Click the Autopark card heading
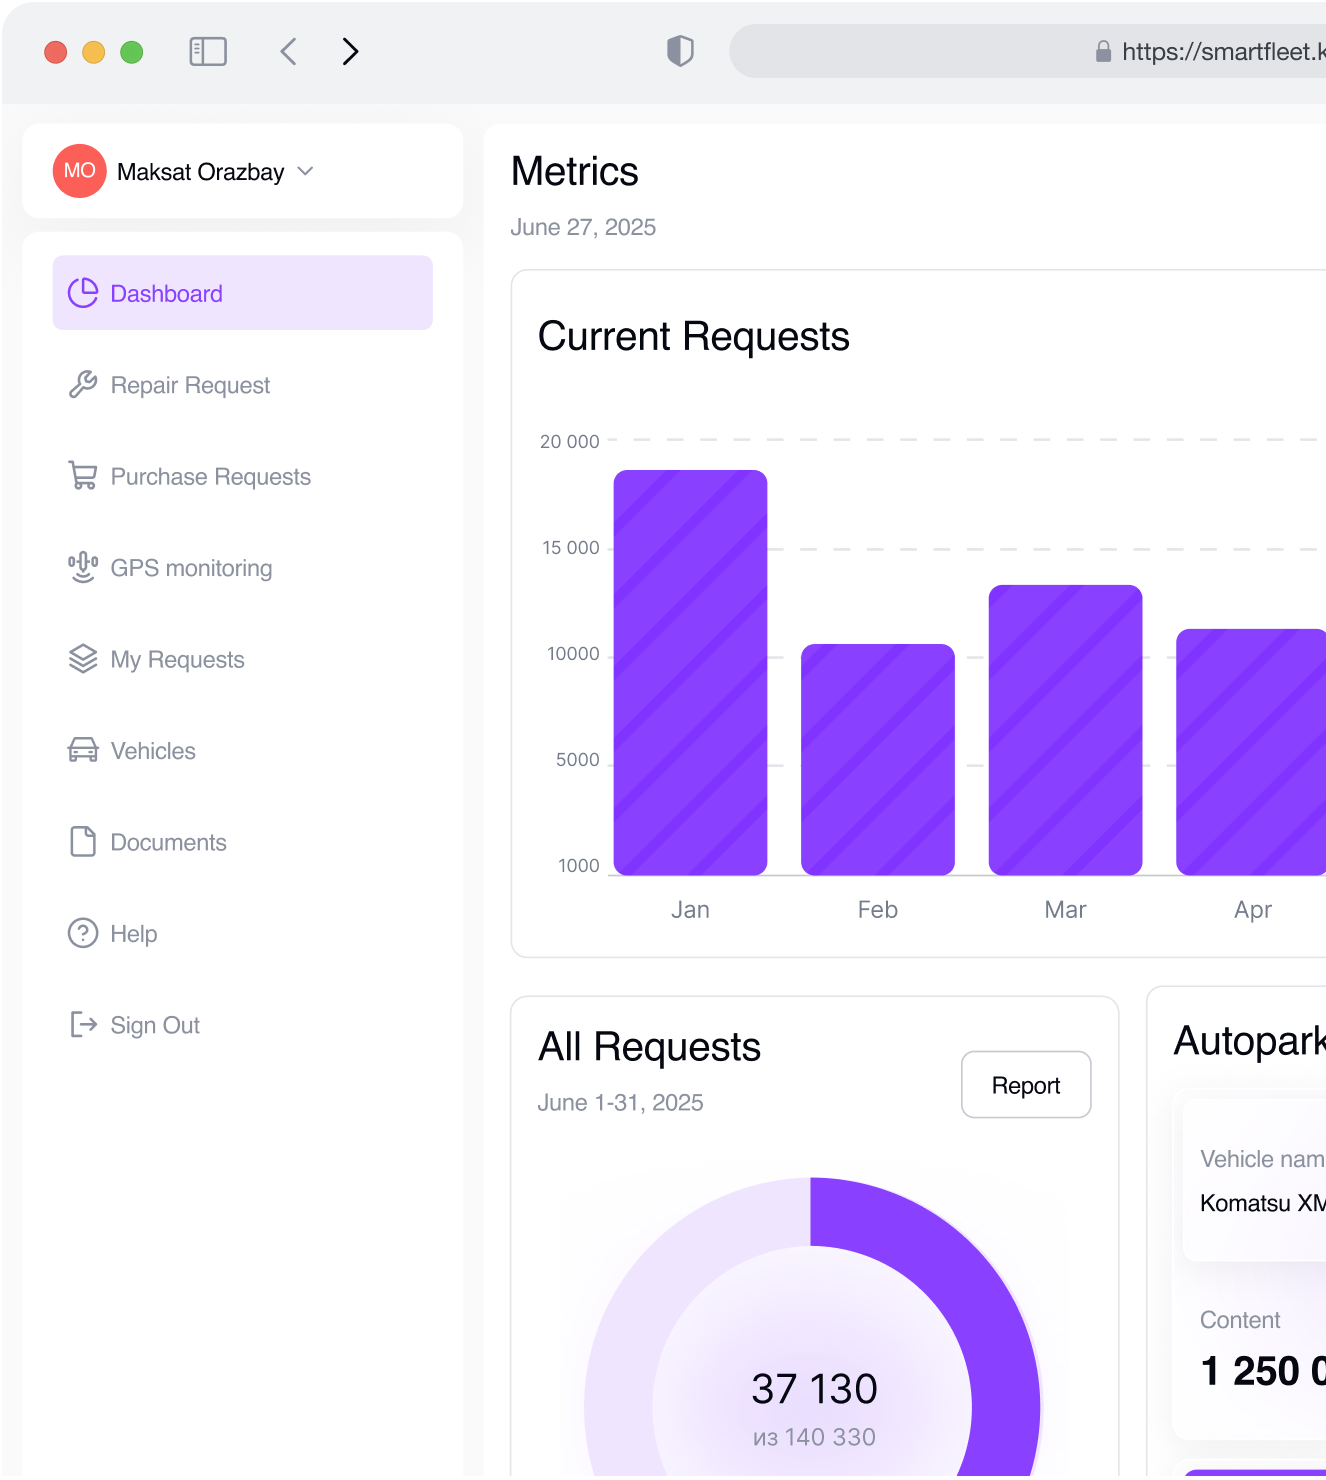This screenshot has height=1480, width=1326. tap(1250, 1041)
